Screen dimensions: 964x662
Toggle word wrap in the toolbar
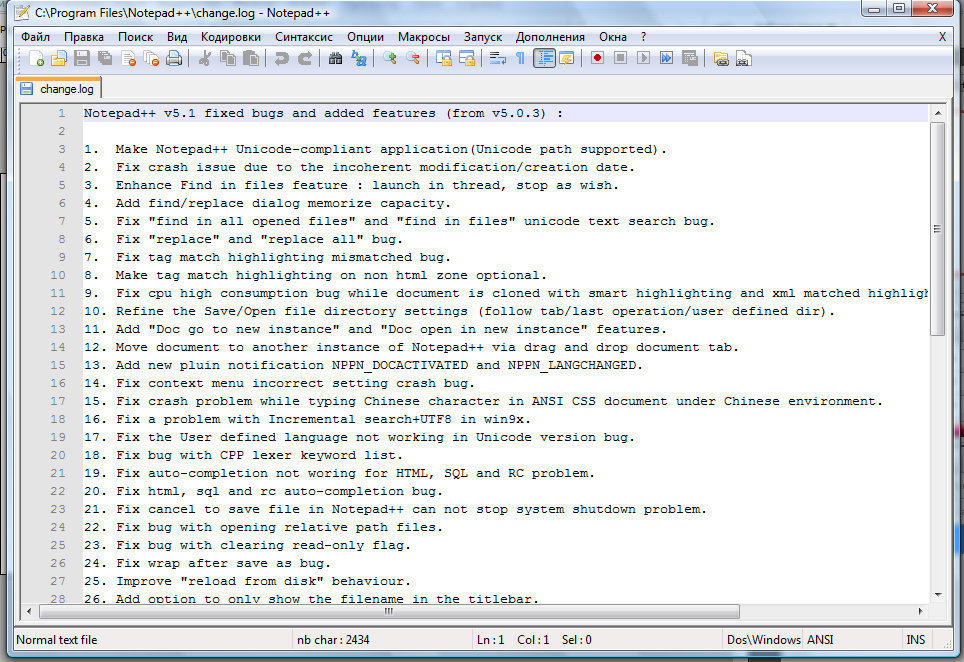coord(497,58)
